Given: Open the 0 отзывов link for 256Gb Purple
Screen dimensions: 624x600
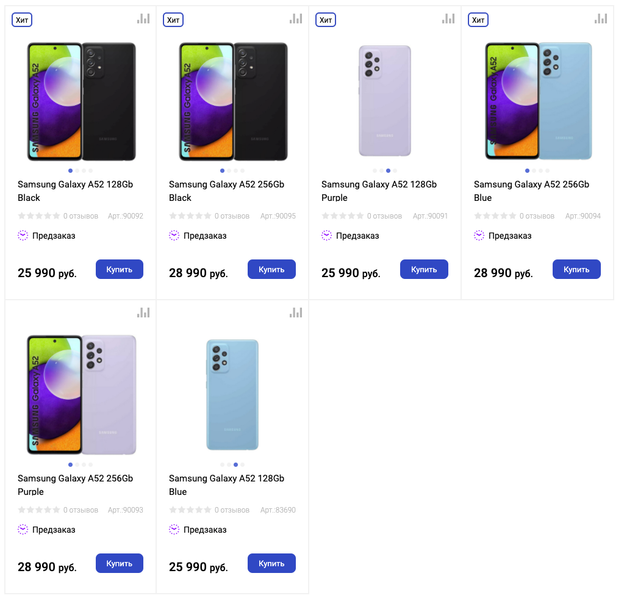Looking at the screenshot, I should 80,510.
